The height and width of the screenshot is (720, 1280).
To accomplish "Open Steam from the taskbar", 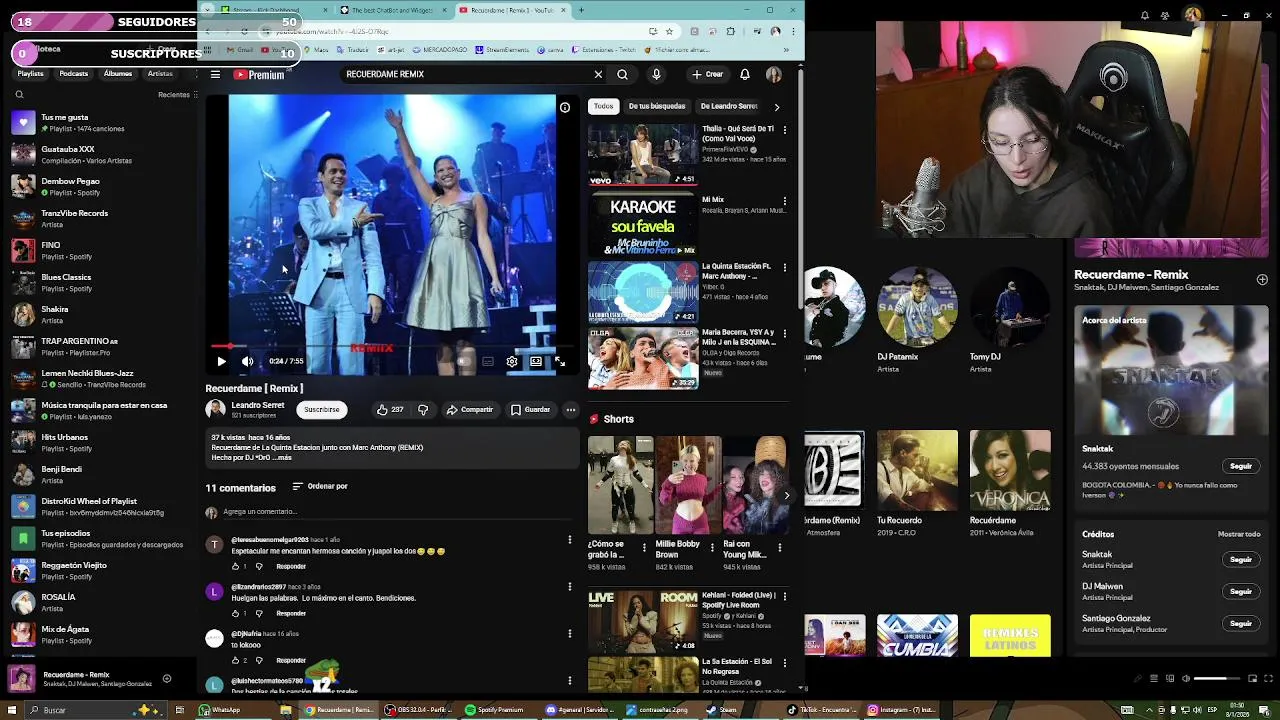I will [x=722, y=710].
